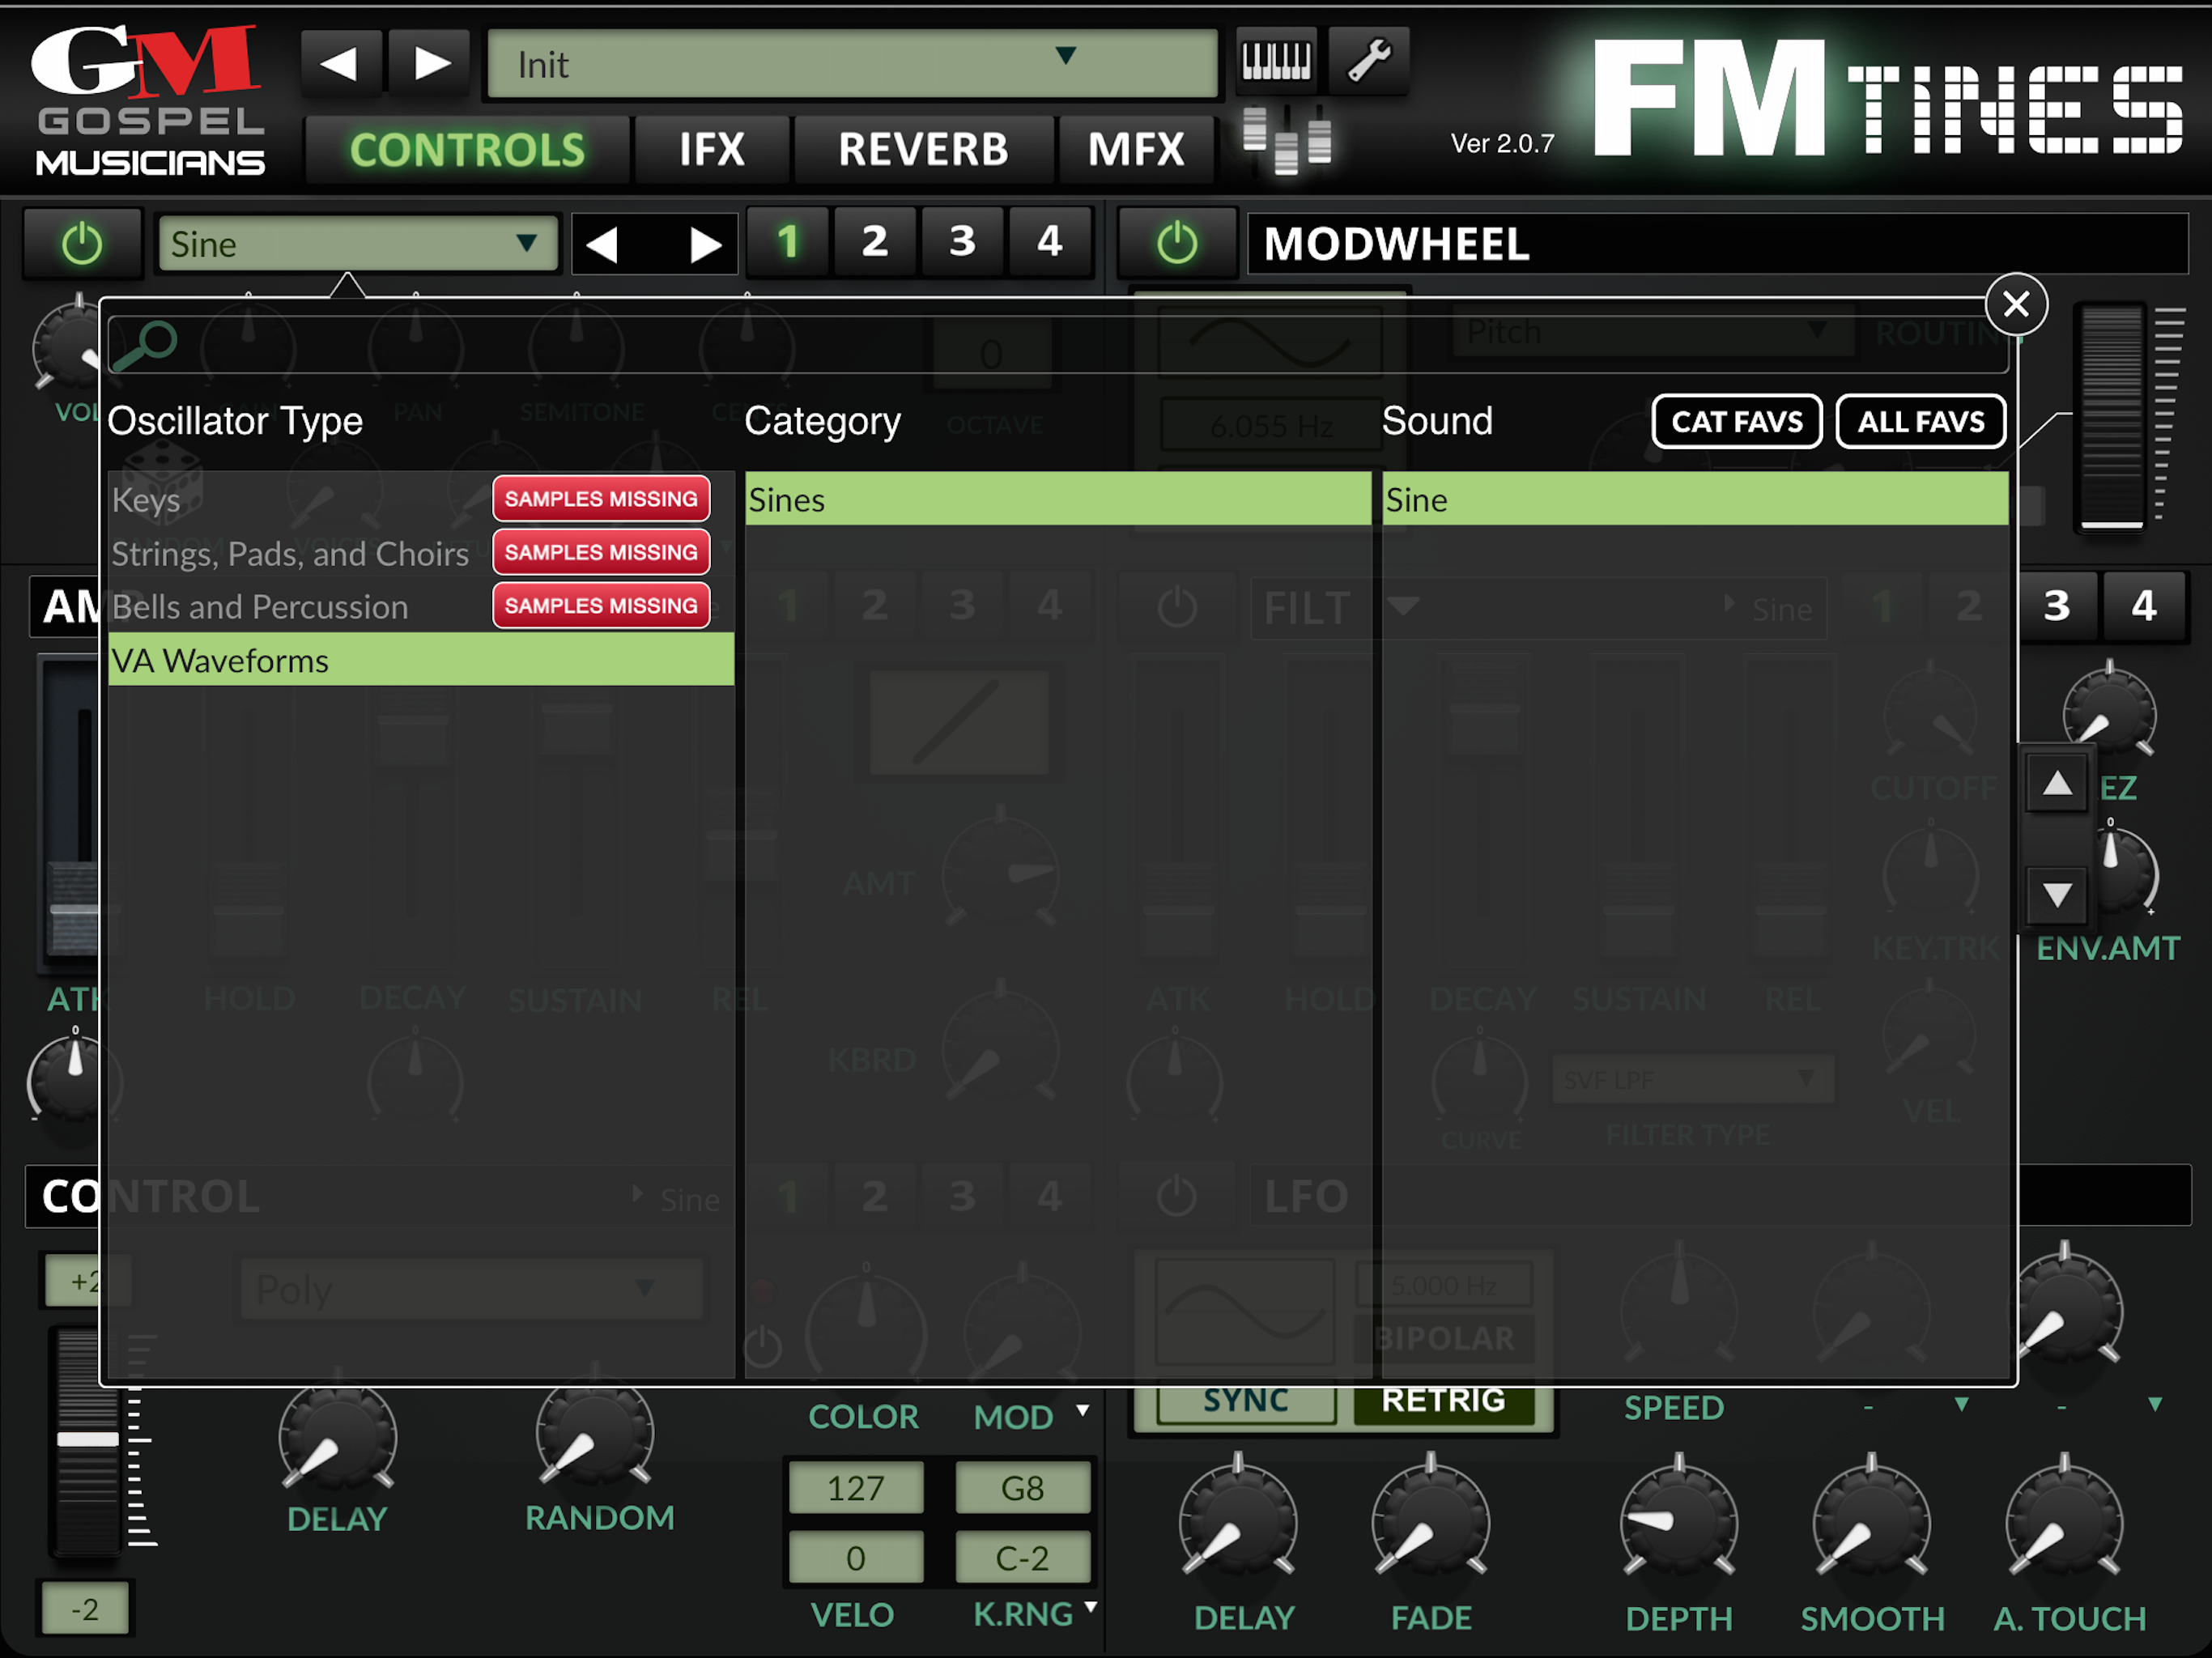Select oscillator slot 3
This screenshot has width=2212, height=1658.
point(962,241)
